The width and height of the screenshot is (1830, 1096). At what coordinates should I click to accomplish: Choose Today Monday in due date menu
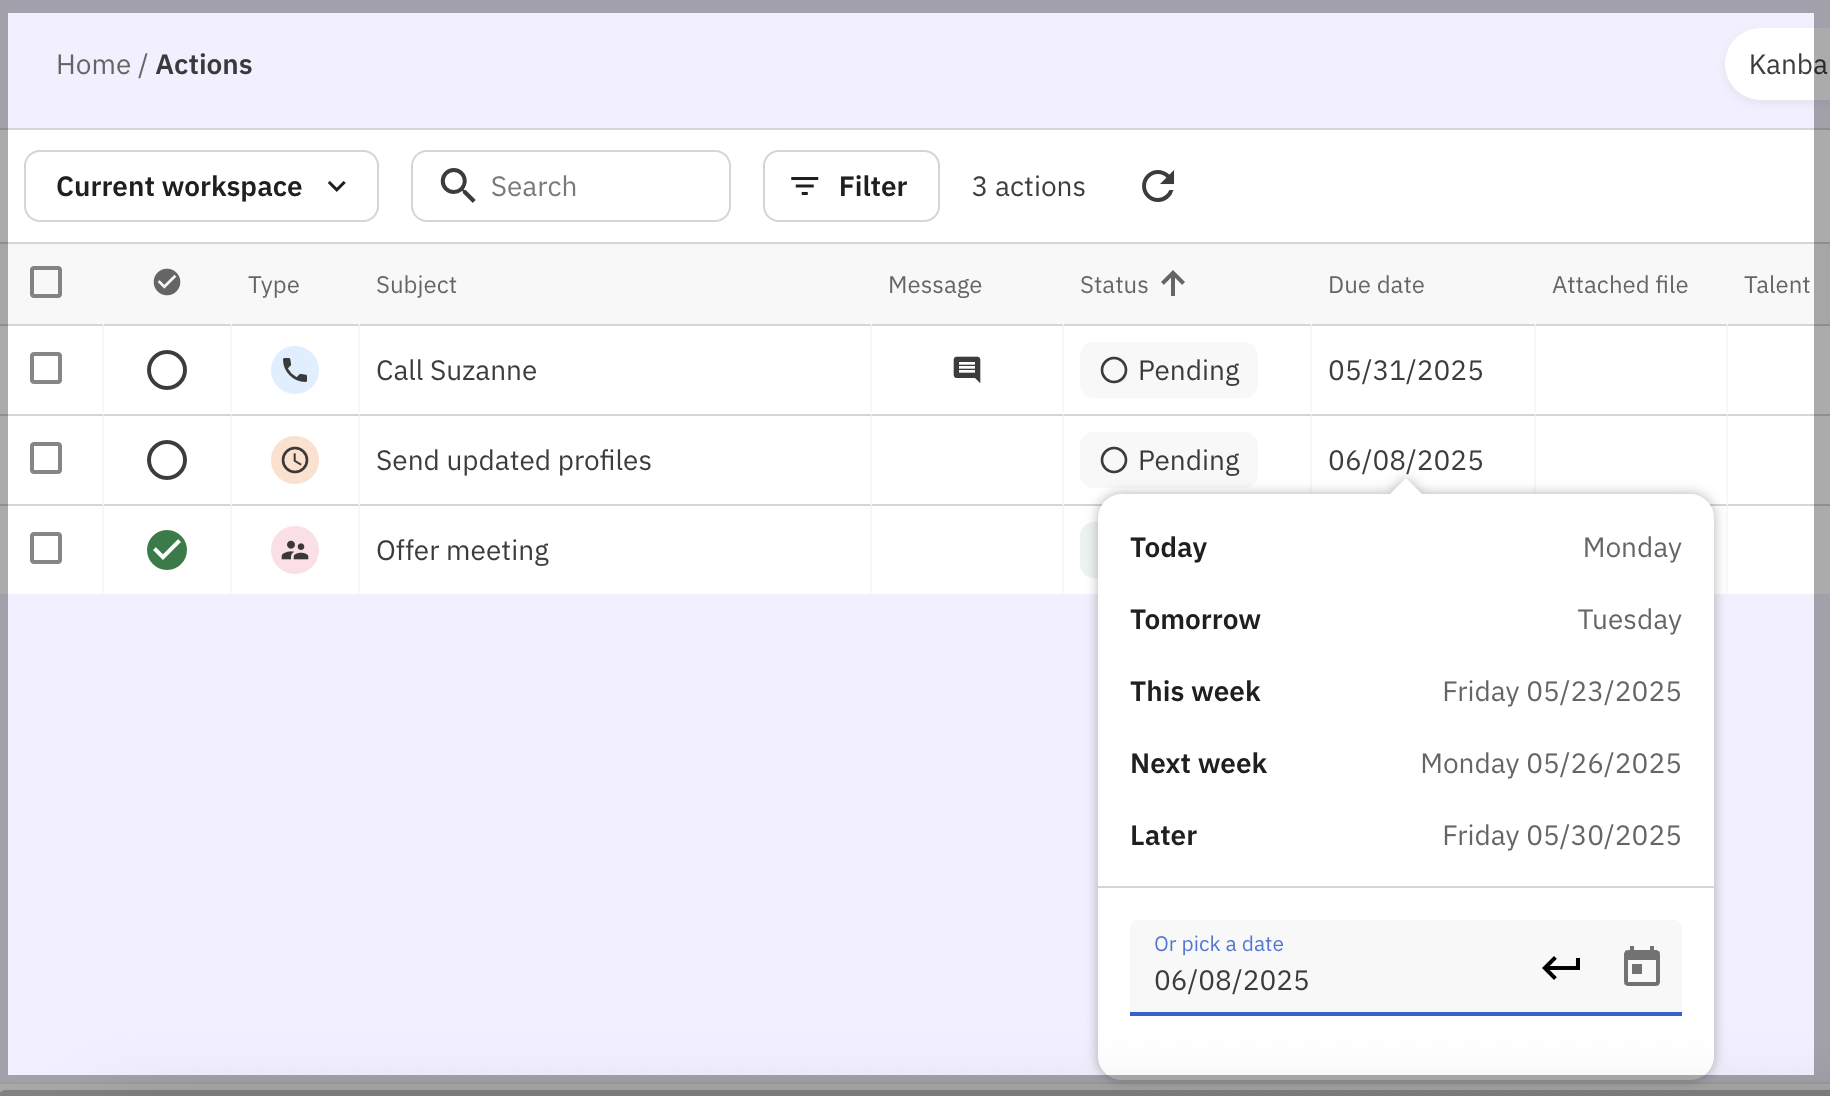[x=1406, y=548]
